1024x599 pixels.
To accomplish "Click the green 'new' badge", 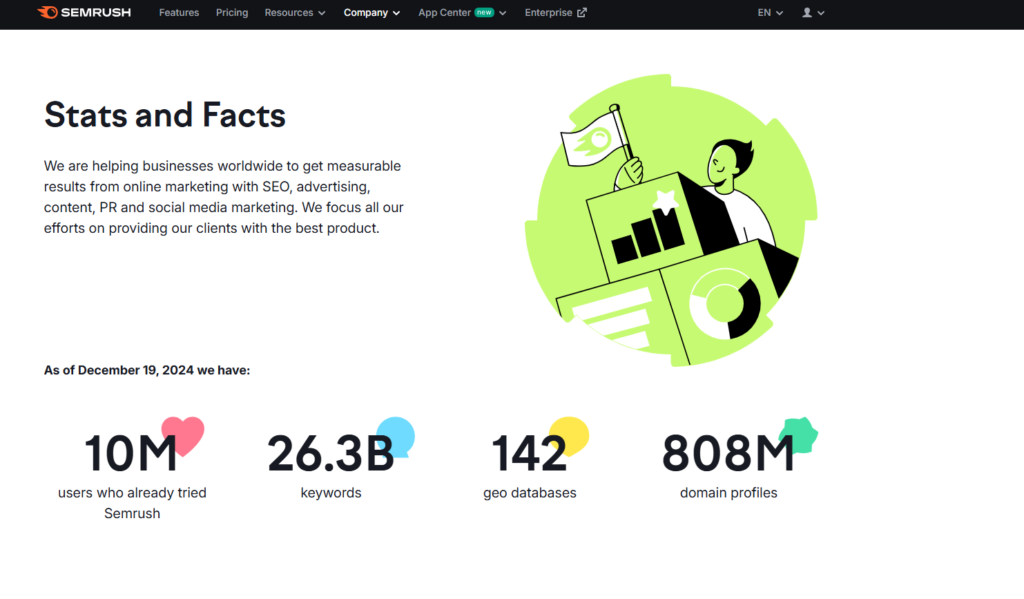I will (484, 12).
